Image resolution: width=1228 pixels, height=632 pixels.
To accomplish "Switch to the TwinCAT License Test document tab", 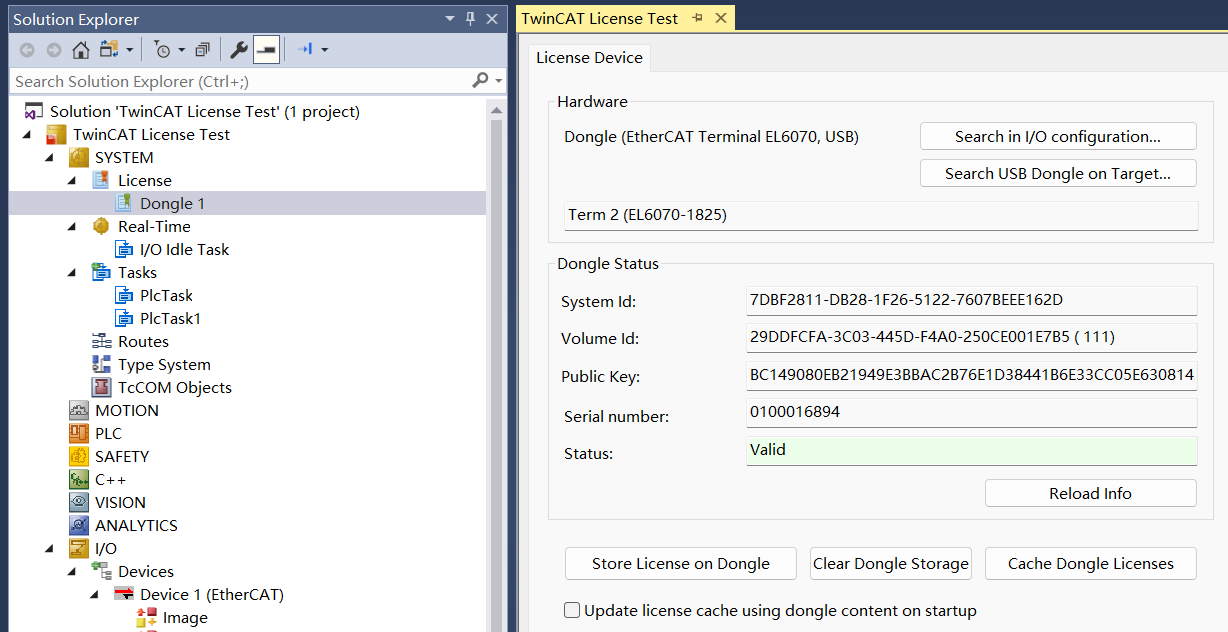I will [x=599, y=18].
